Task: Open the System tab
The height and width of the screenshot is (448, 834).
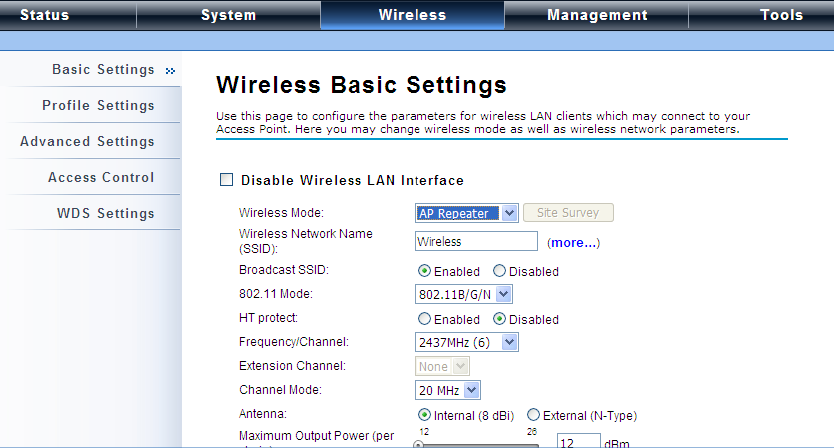Action: pos(228,15)
